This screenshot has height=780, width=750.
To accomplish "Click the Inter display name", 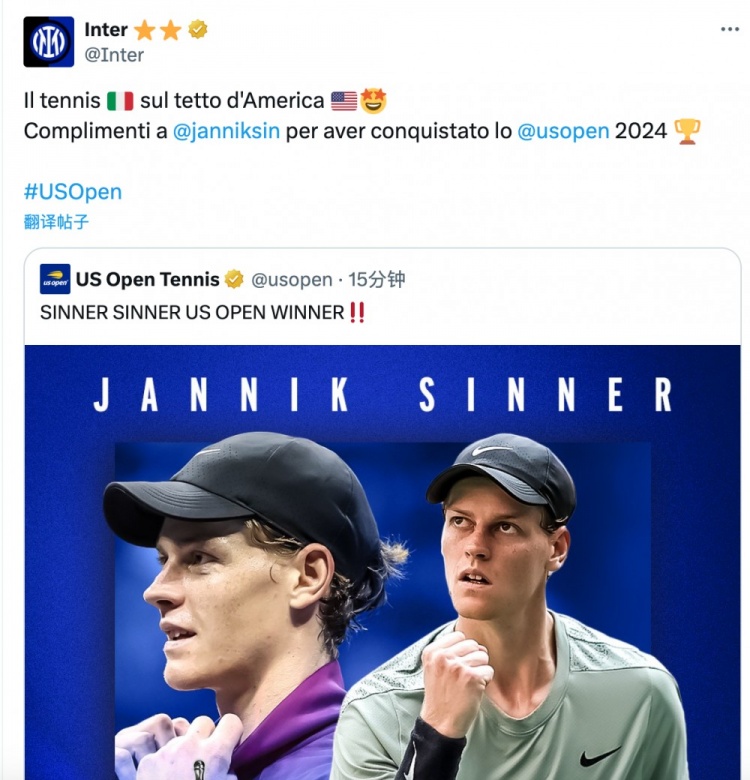I will click(106, 29).
